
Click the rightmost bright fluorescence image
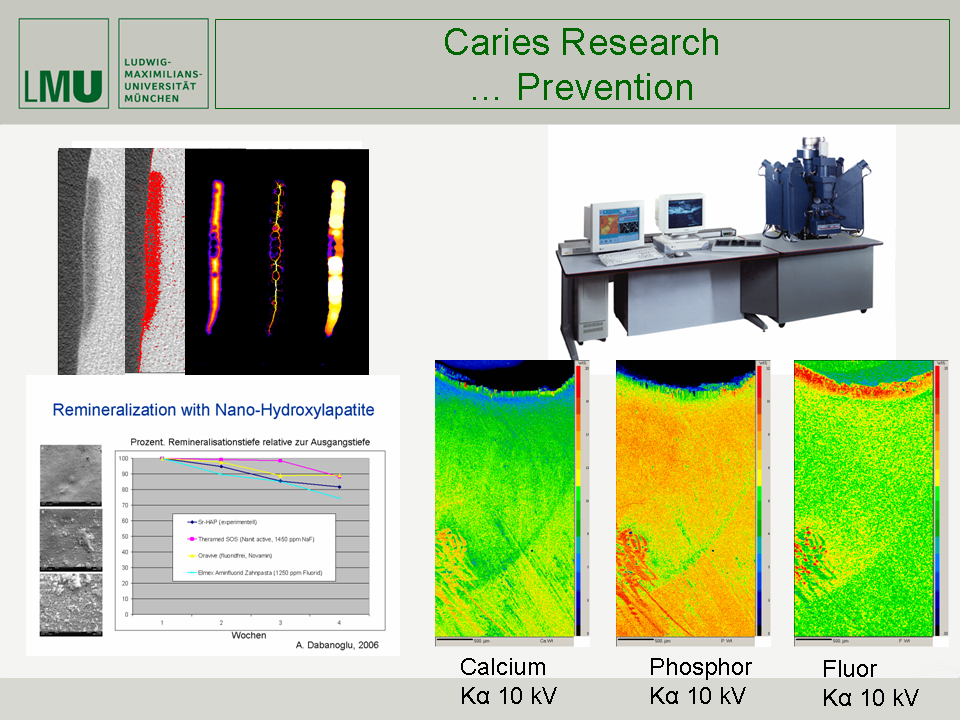338,260
